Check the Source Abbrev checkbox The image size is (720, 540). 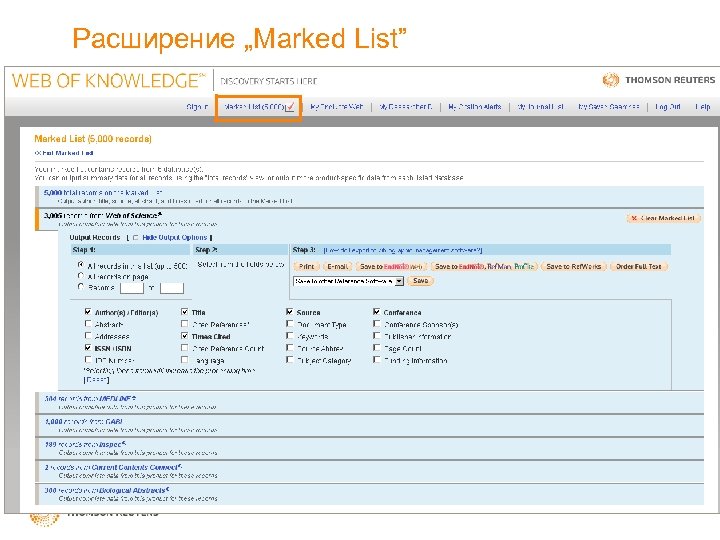(290, 348)
